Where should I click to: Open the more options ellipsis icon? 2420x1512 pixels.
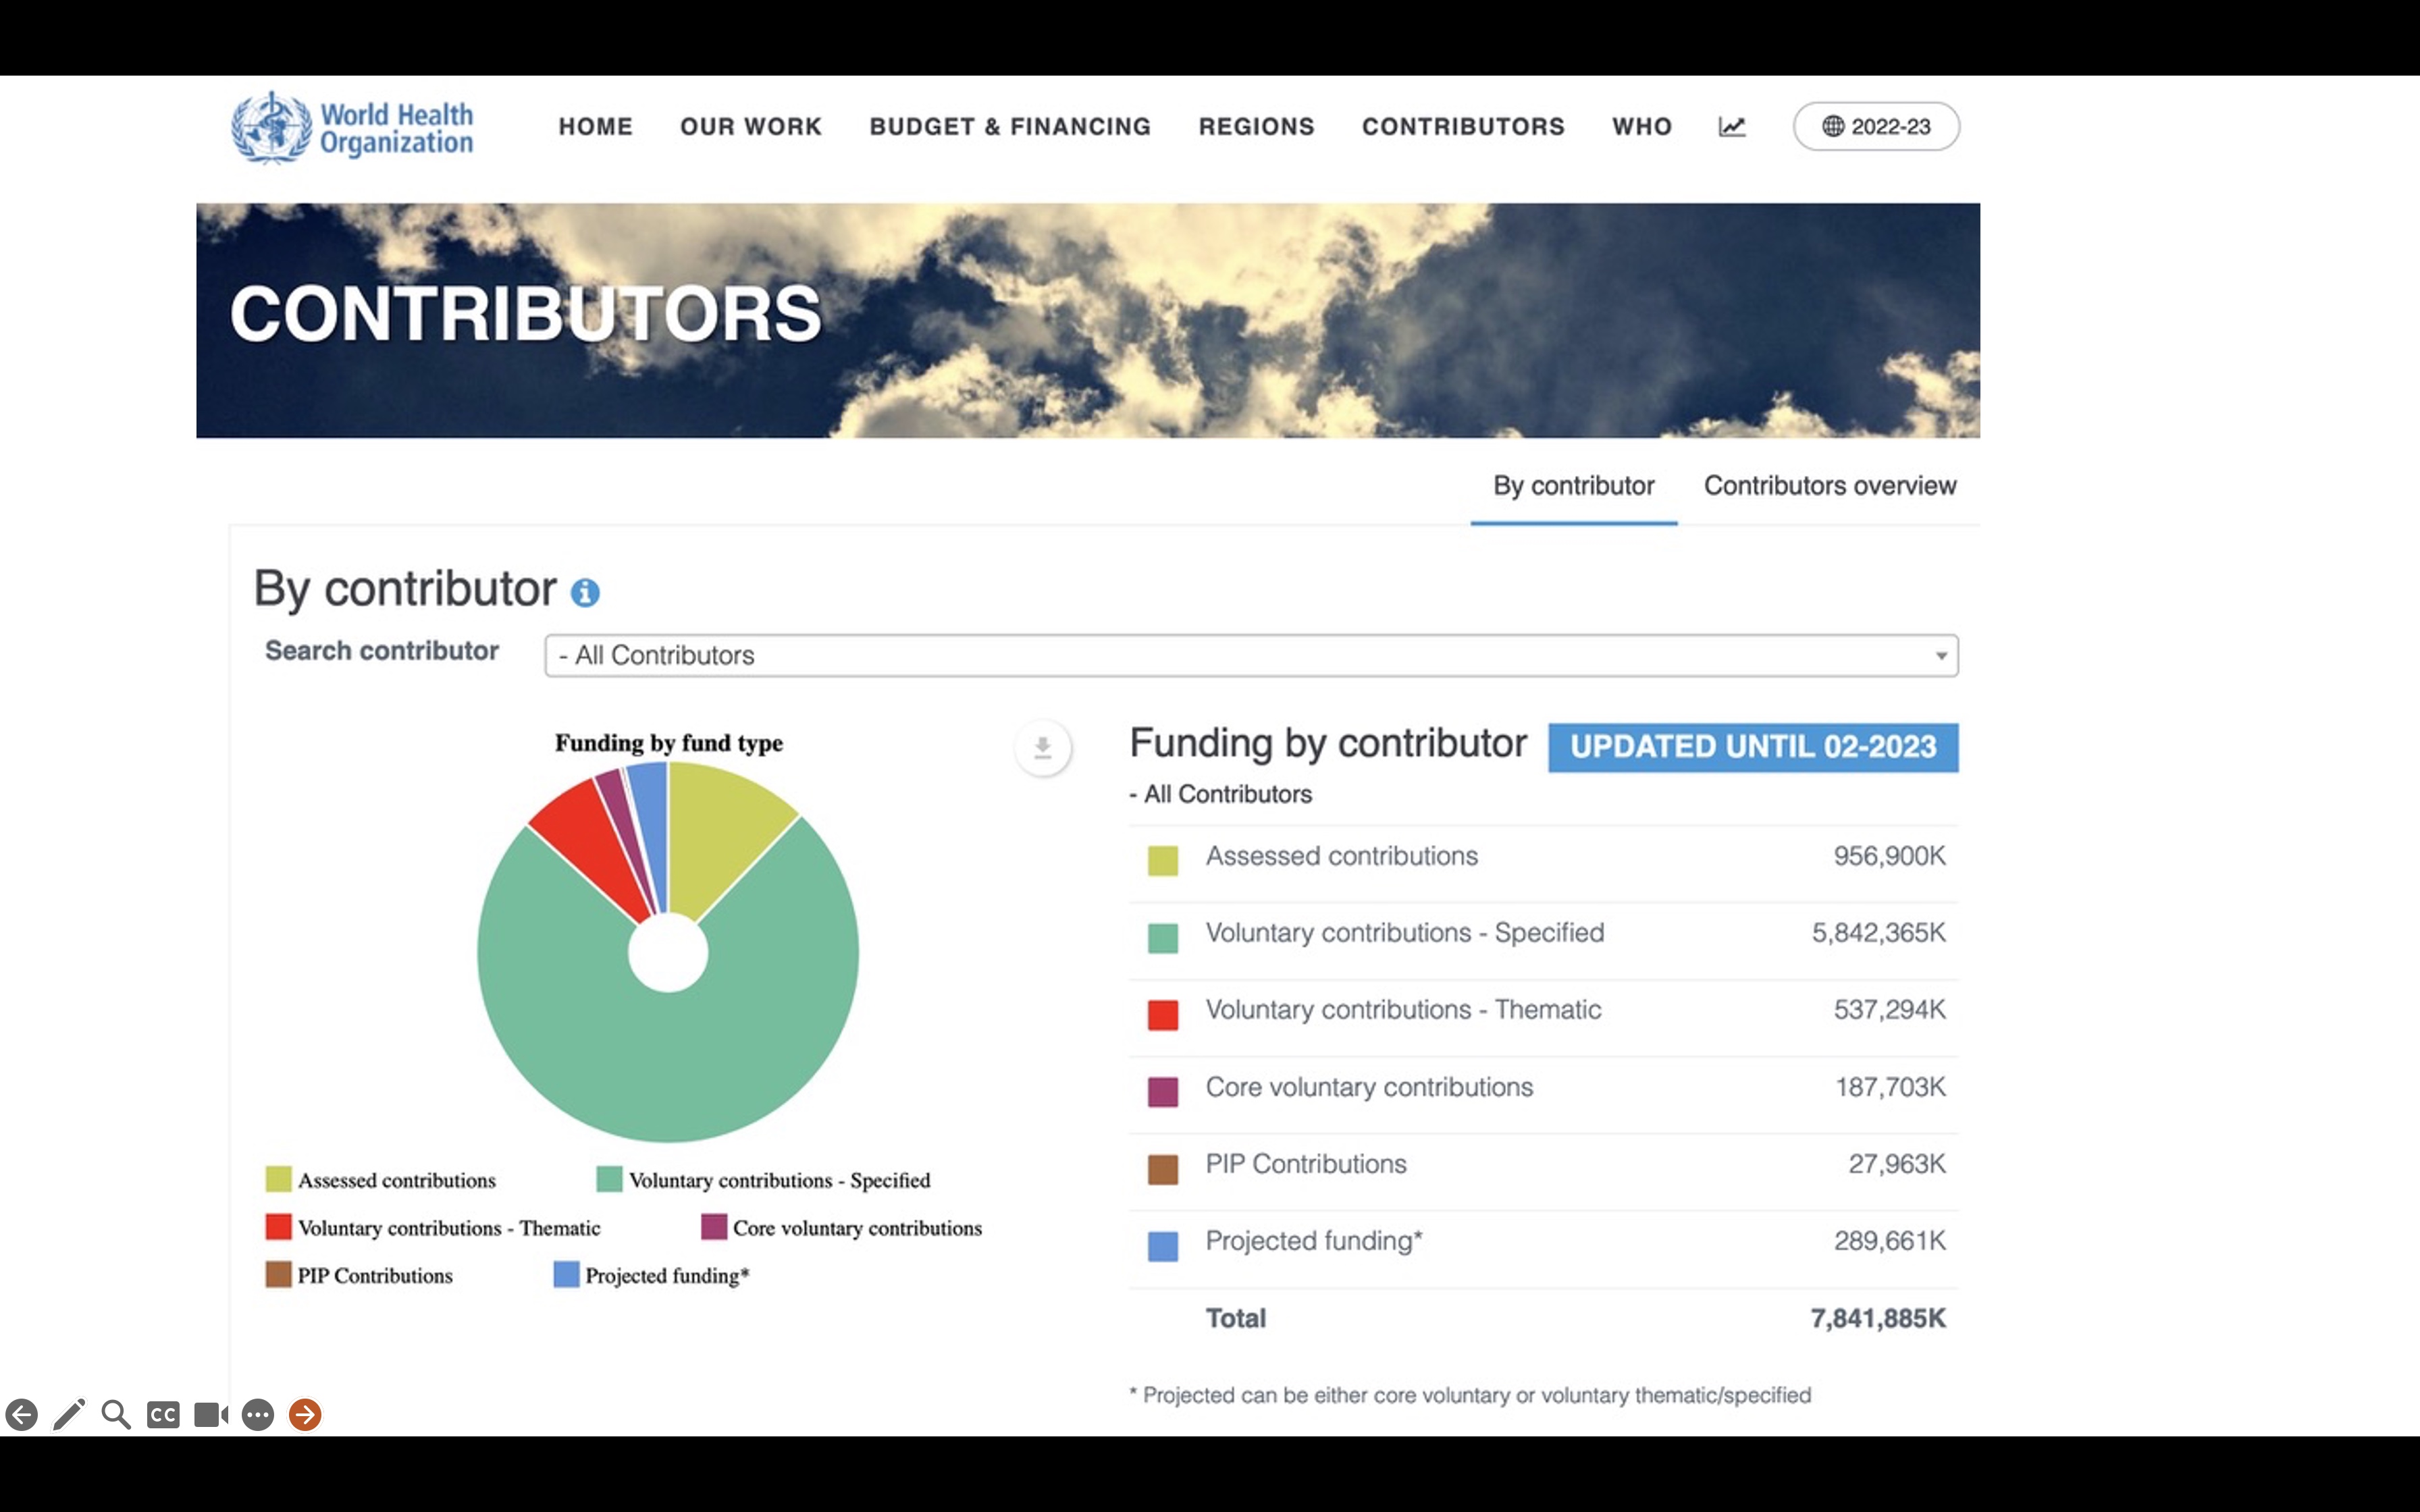point(258,1414)
